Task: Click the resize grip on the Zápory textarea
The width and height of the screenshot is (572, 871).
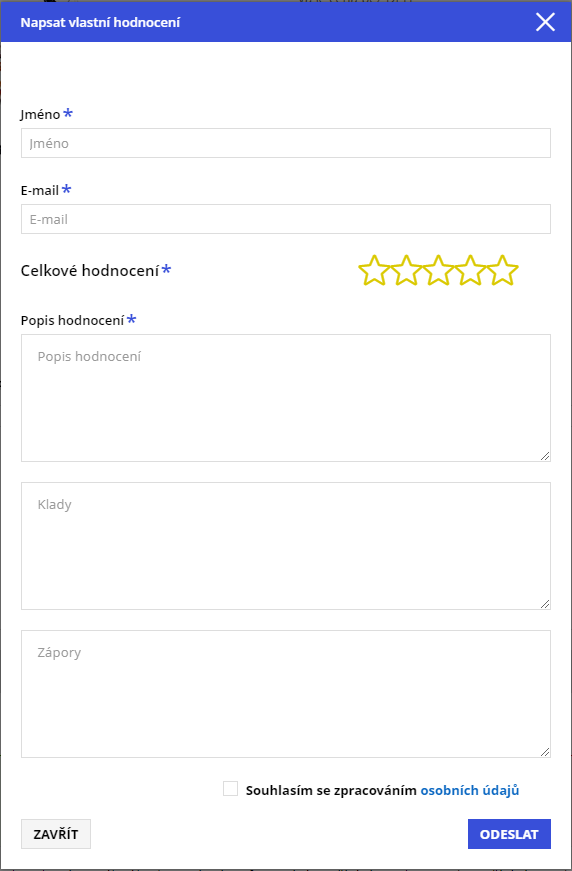Action: [545, 752]
